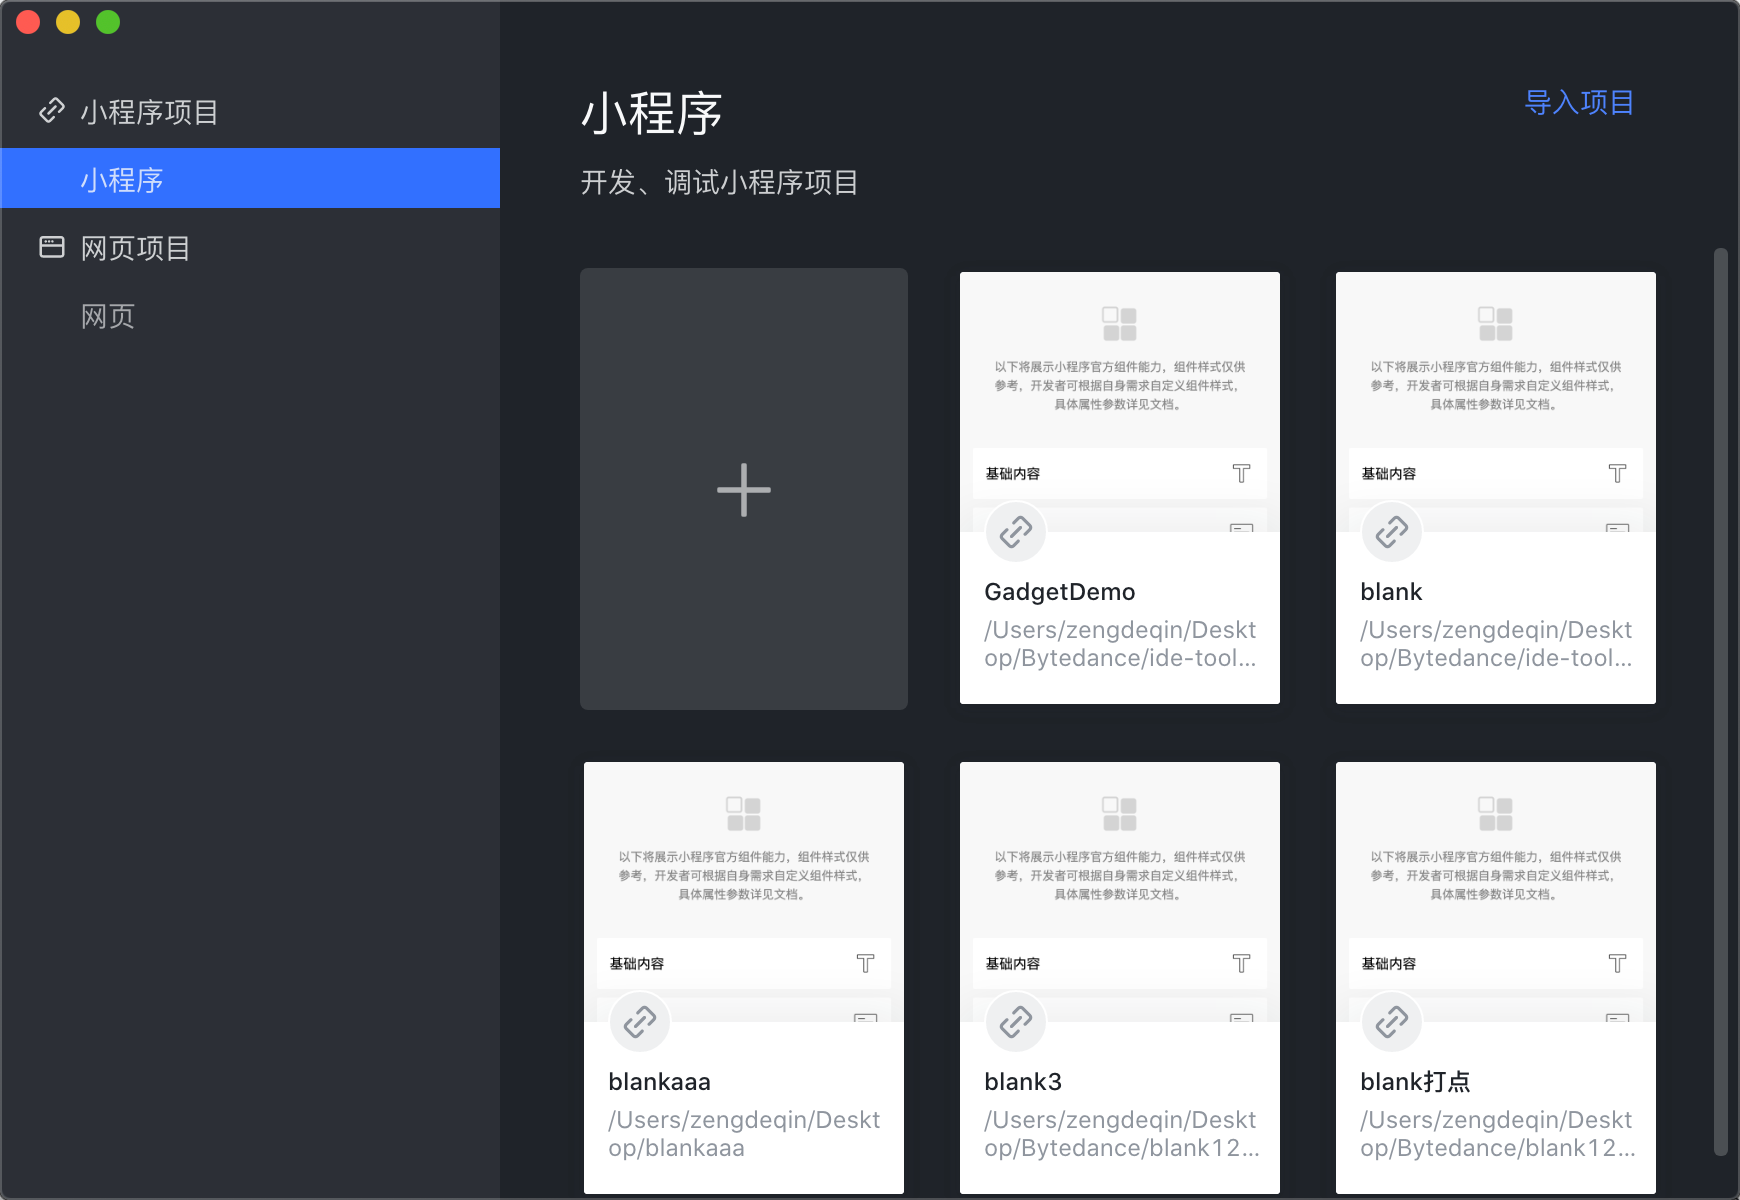Click the link icon on the blank card
Image resolution: width=1740 pixels, height=1200 pixels.
tap(1391, 532)
